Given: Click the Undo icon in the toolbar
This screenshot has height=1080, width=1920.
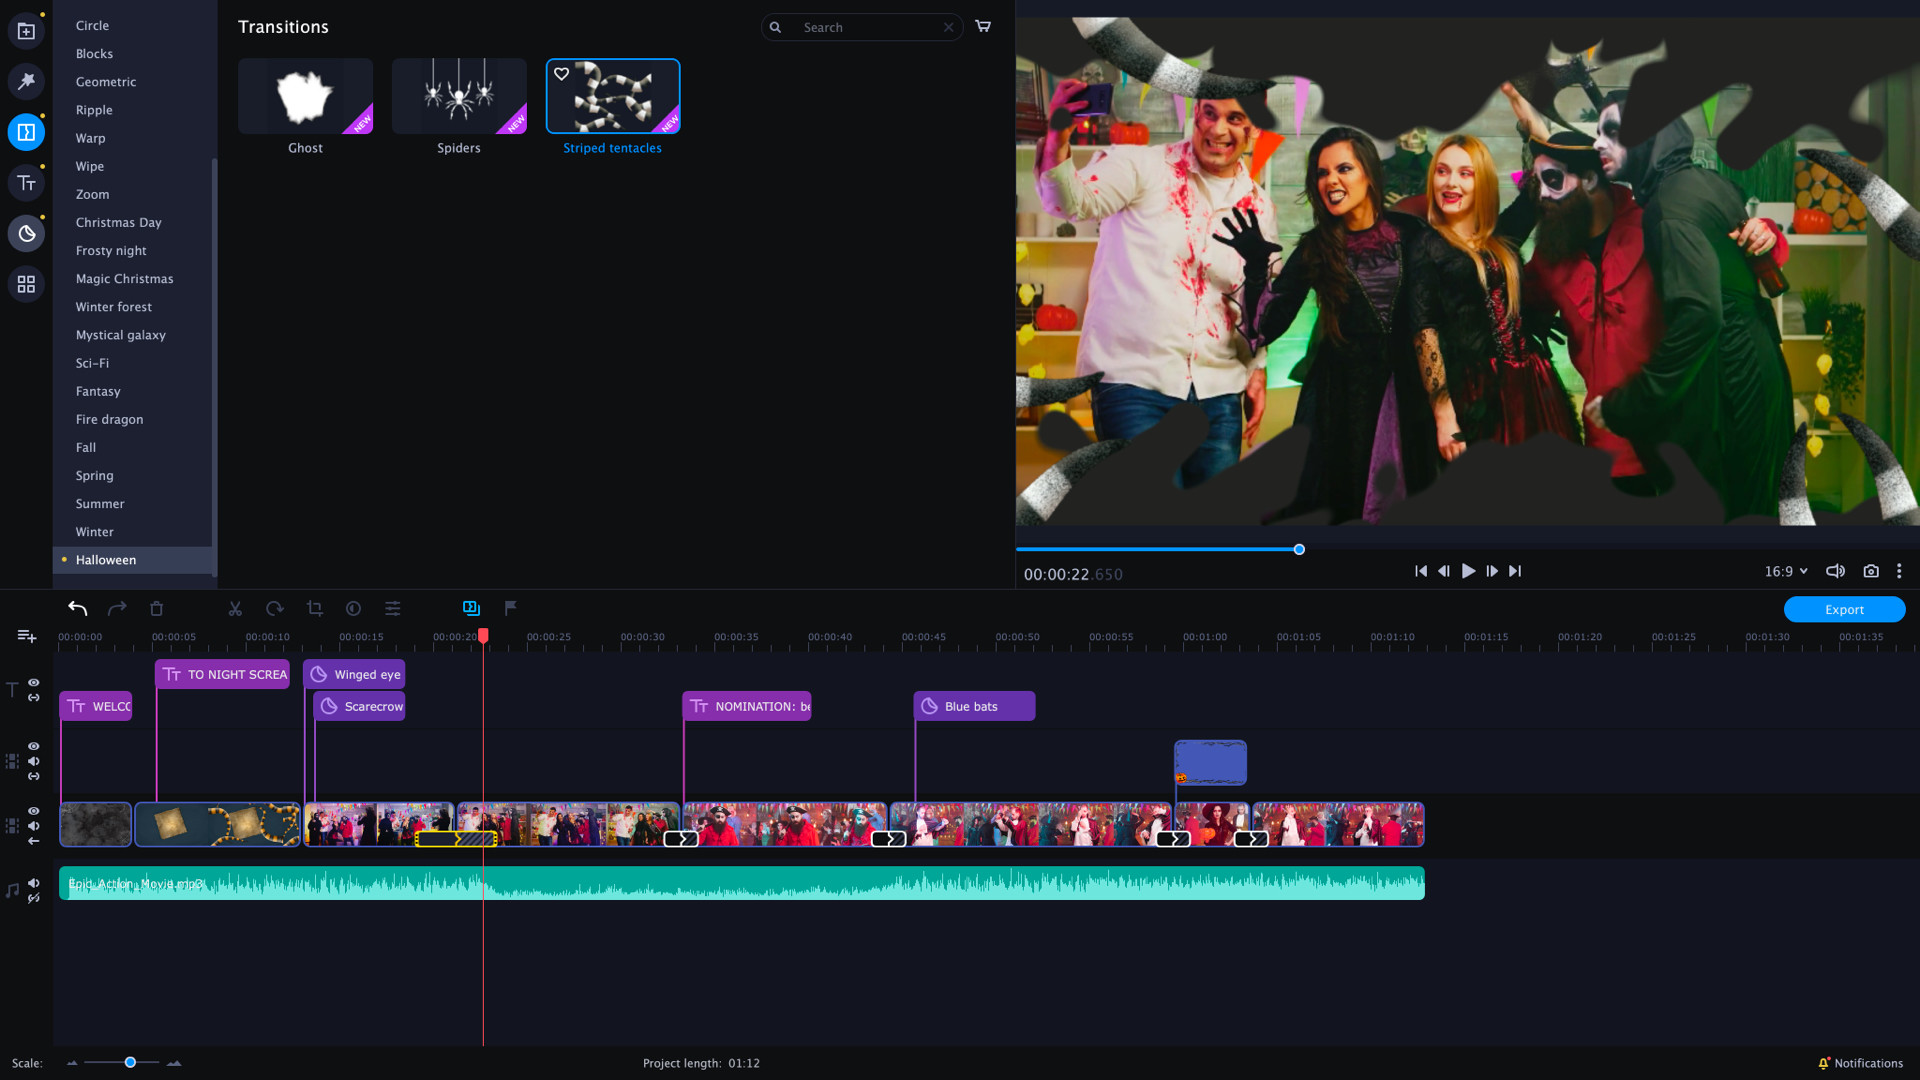Looking at the screenshot, I should [78, 608].
